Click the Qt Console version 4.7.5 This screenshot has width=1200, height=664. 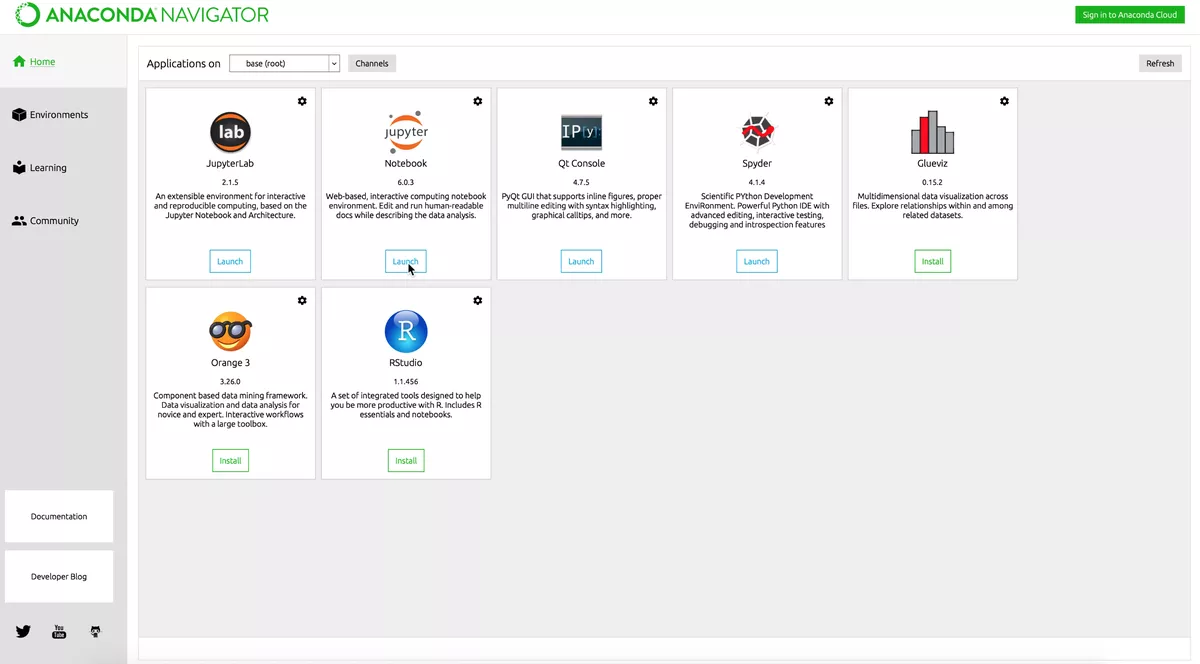tap(581, 183)
